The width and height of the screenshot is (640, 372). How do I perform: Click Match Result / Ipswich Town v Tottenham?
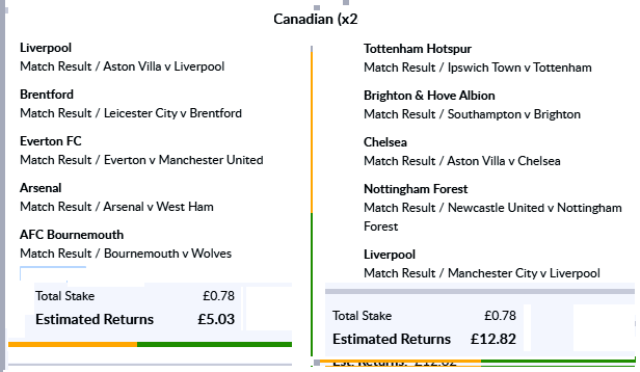point(478,68)
